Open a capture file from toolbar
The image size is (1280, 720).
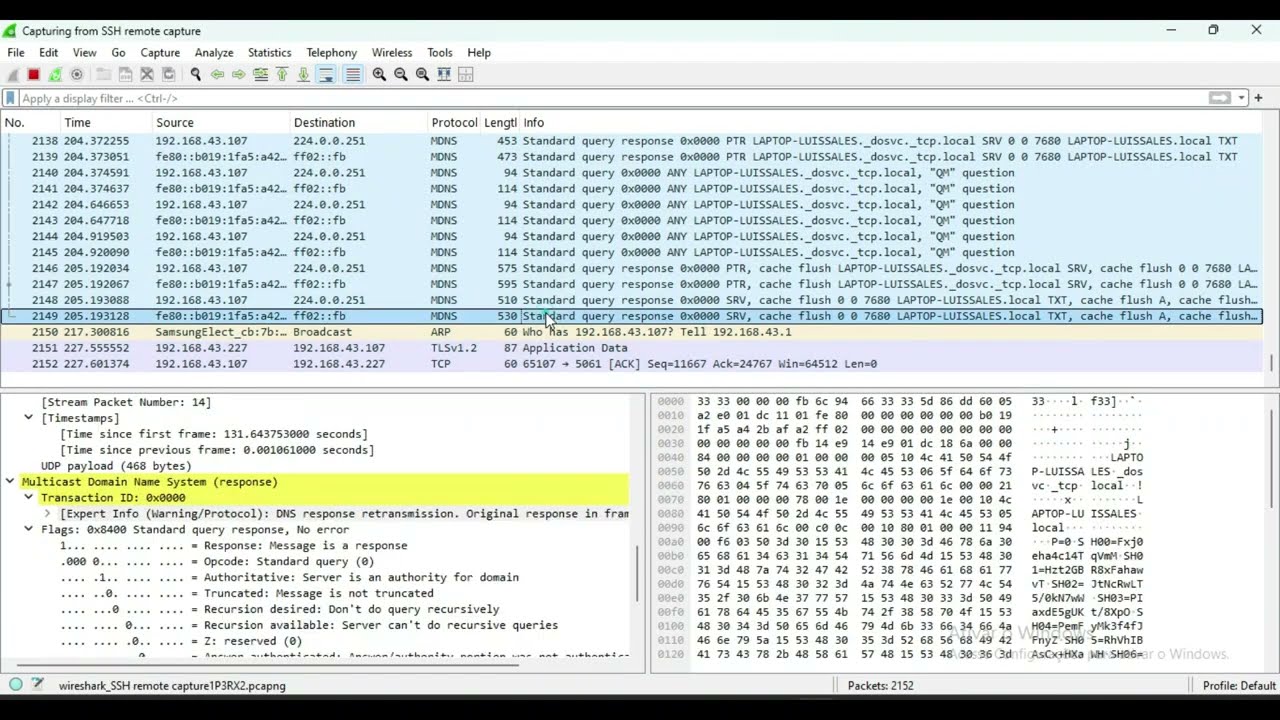point(103,74)
